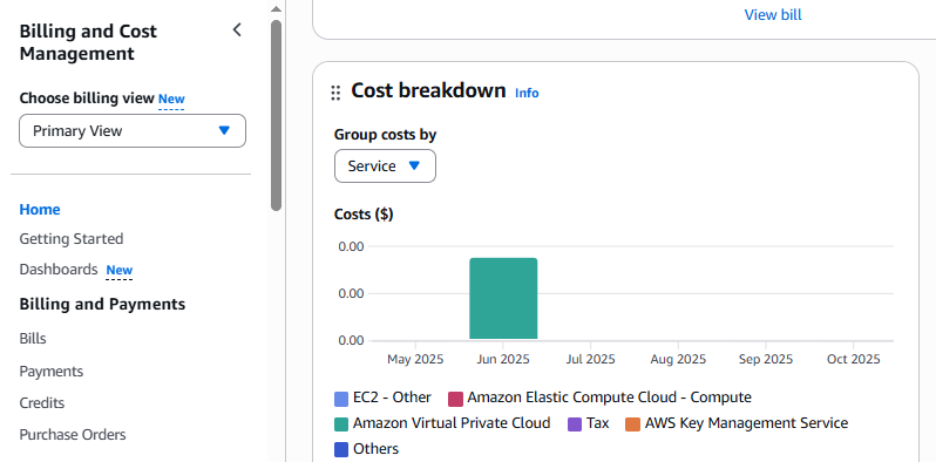Click the Info link next to Cost breakdown
936x462 pixels.
click(527, 93)
